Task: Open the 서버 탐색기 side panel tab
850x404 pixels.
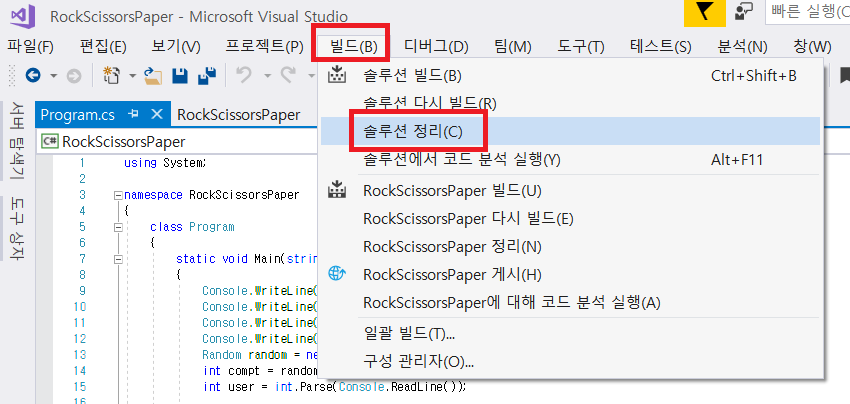Action: [18, 140]
